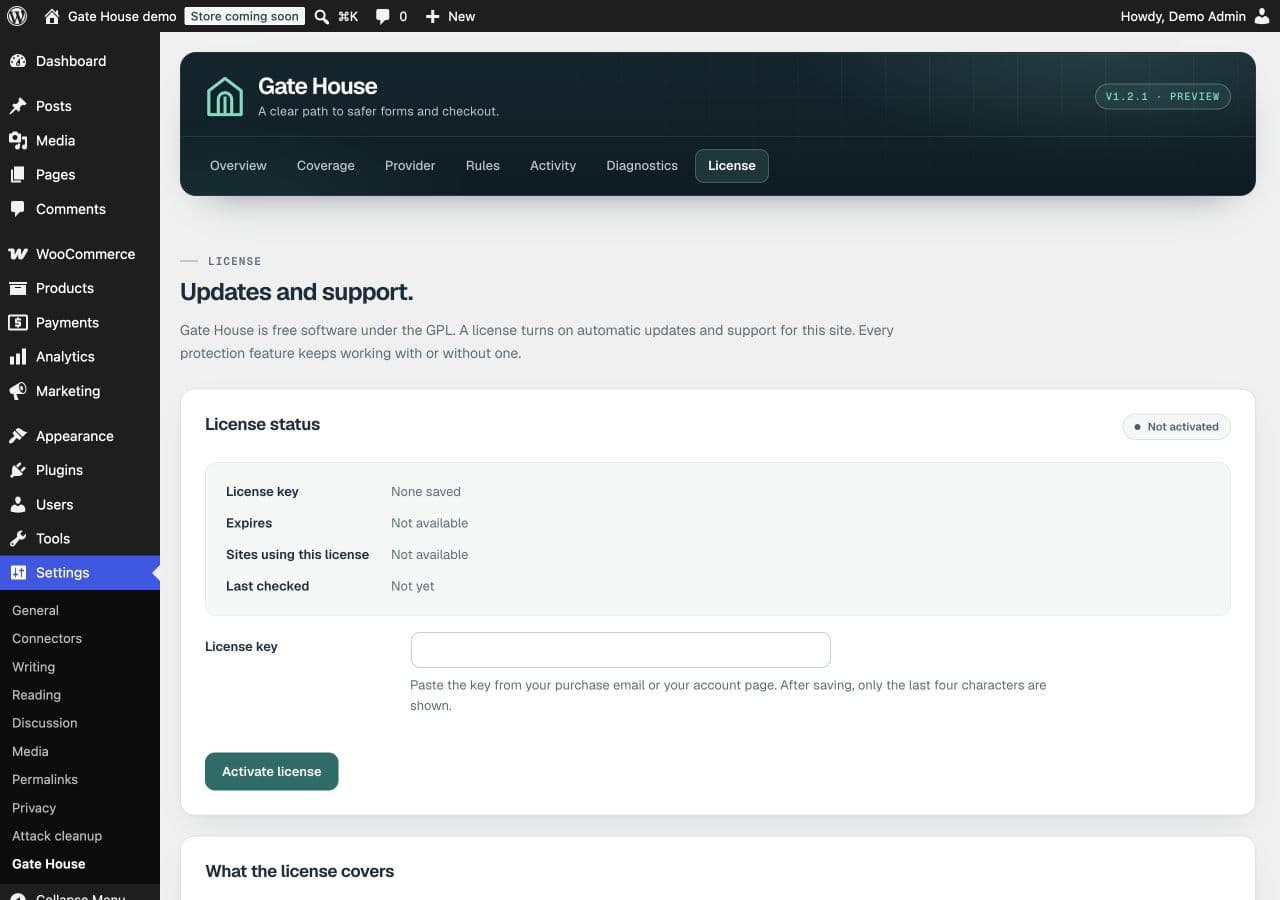Click the Dashboard gauge icon
The height and width of the screenshot is (900, 1280).
pyautogui.click(x=18, y=61)
